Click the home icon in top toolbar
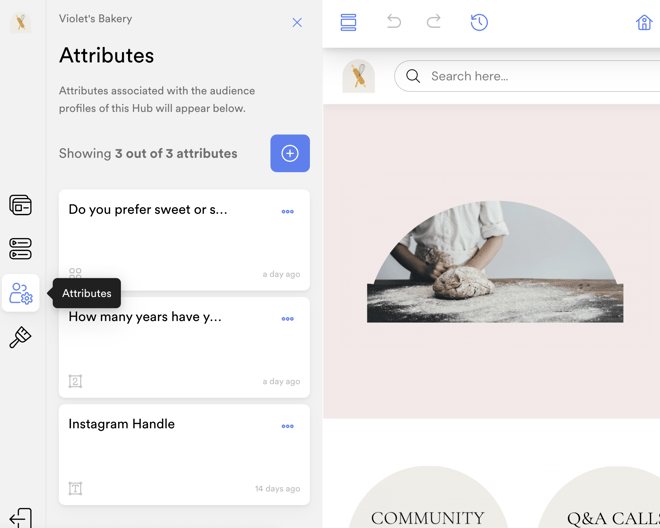This screenshot has width=660, height=528. pyautogui.click(x=644, y=22)
